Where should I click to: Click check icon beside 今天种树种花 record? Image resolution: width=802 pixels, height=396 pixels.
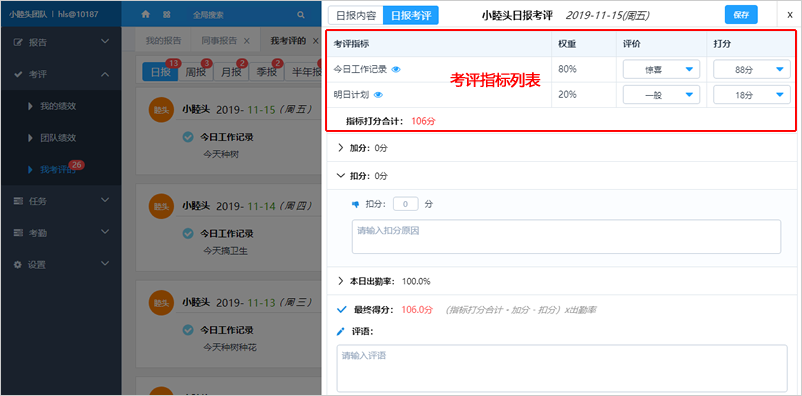[188, 329]
